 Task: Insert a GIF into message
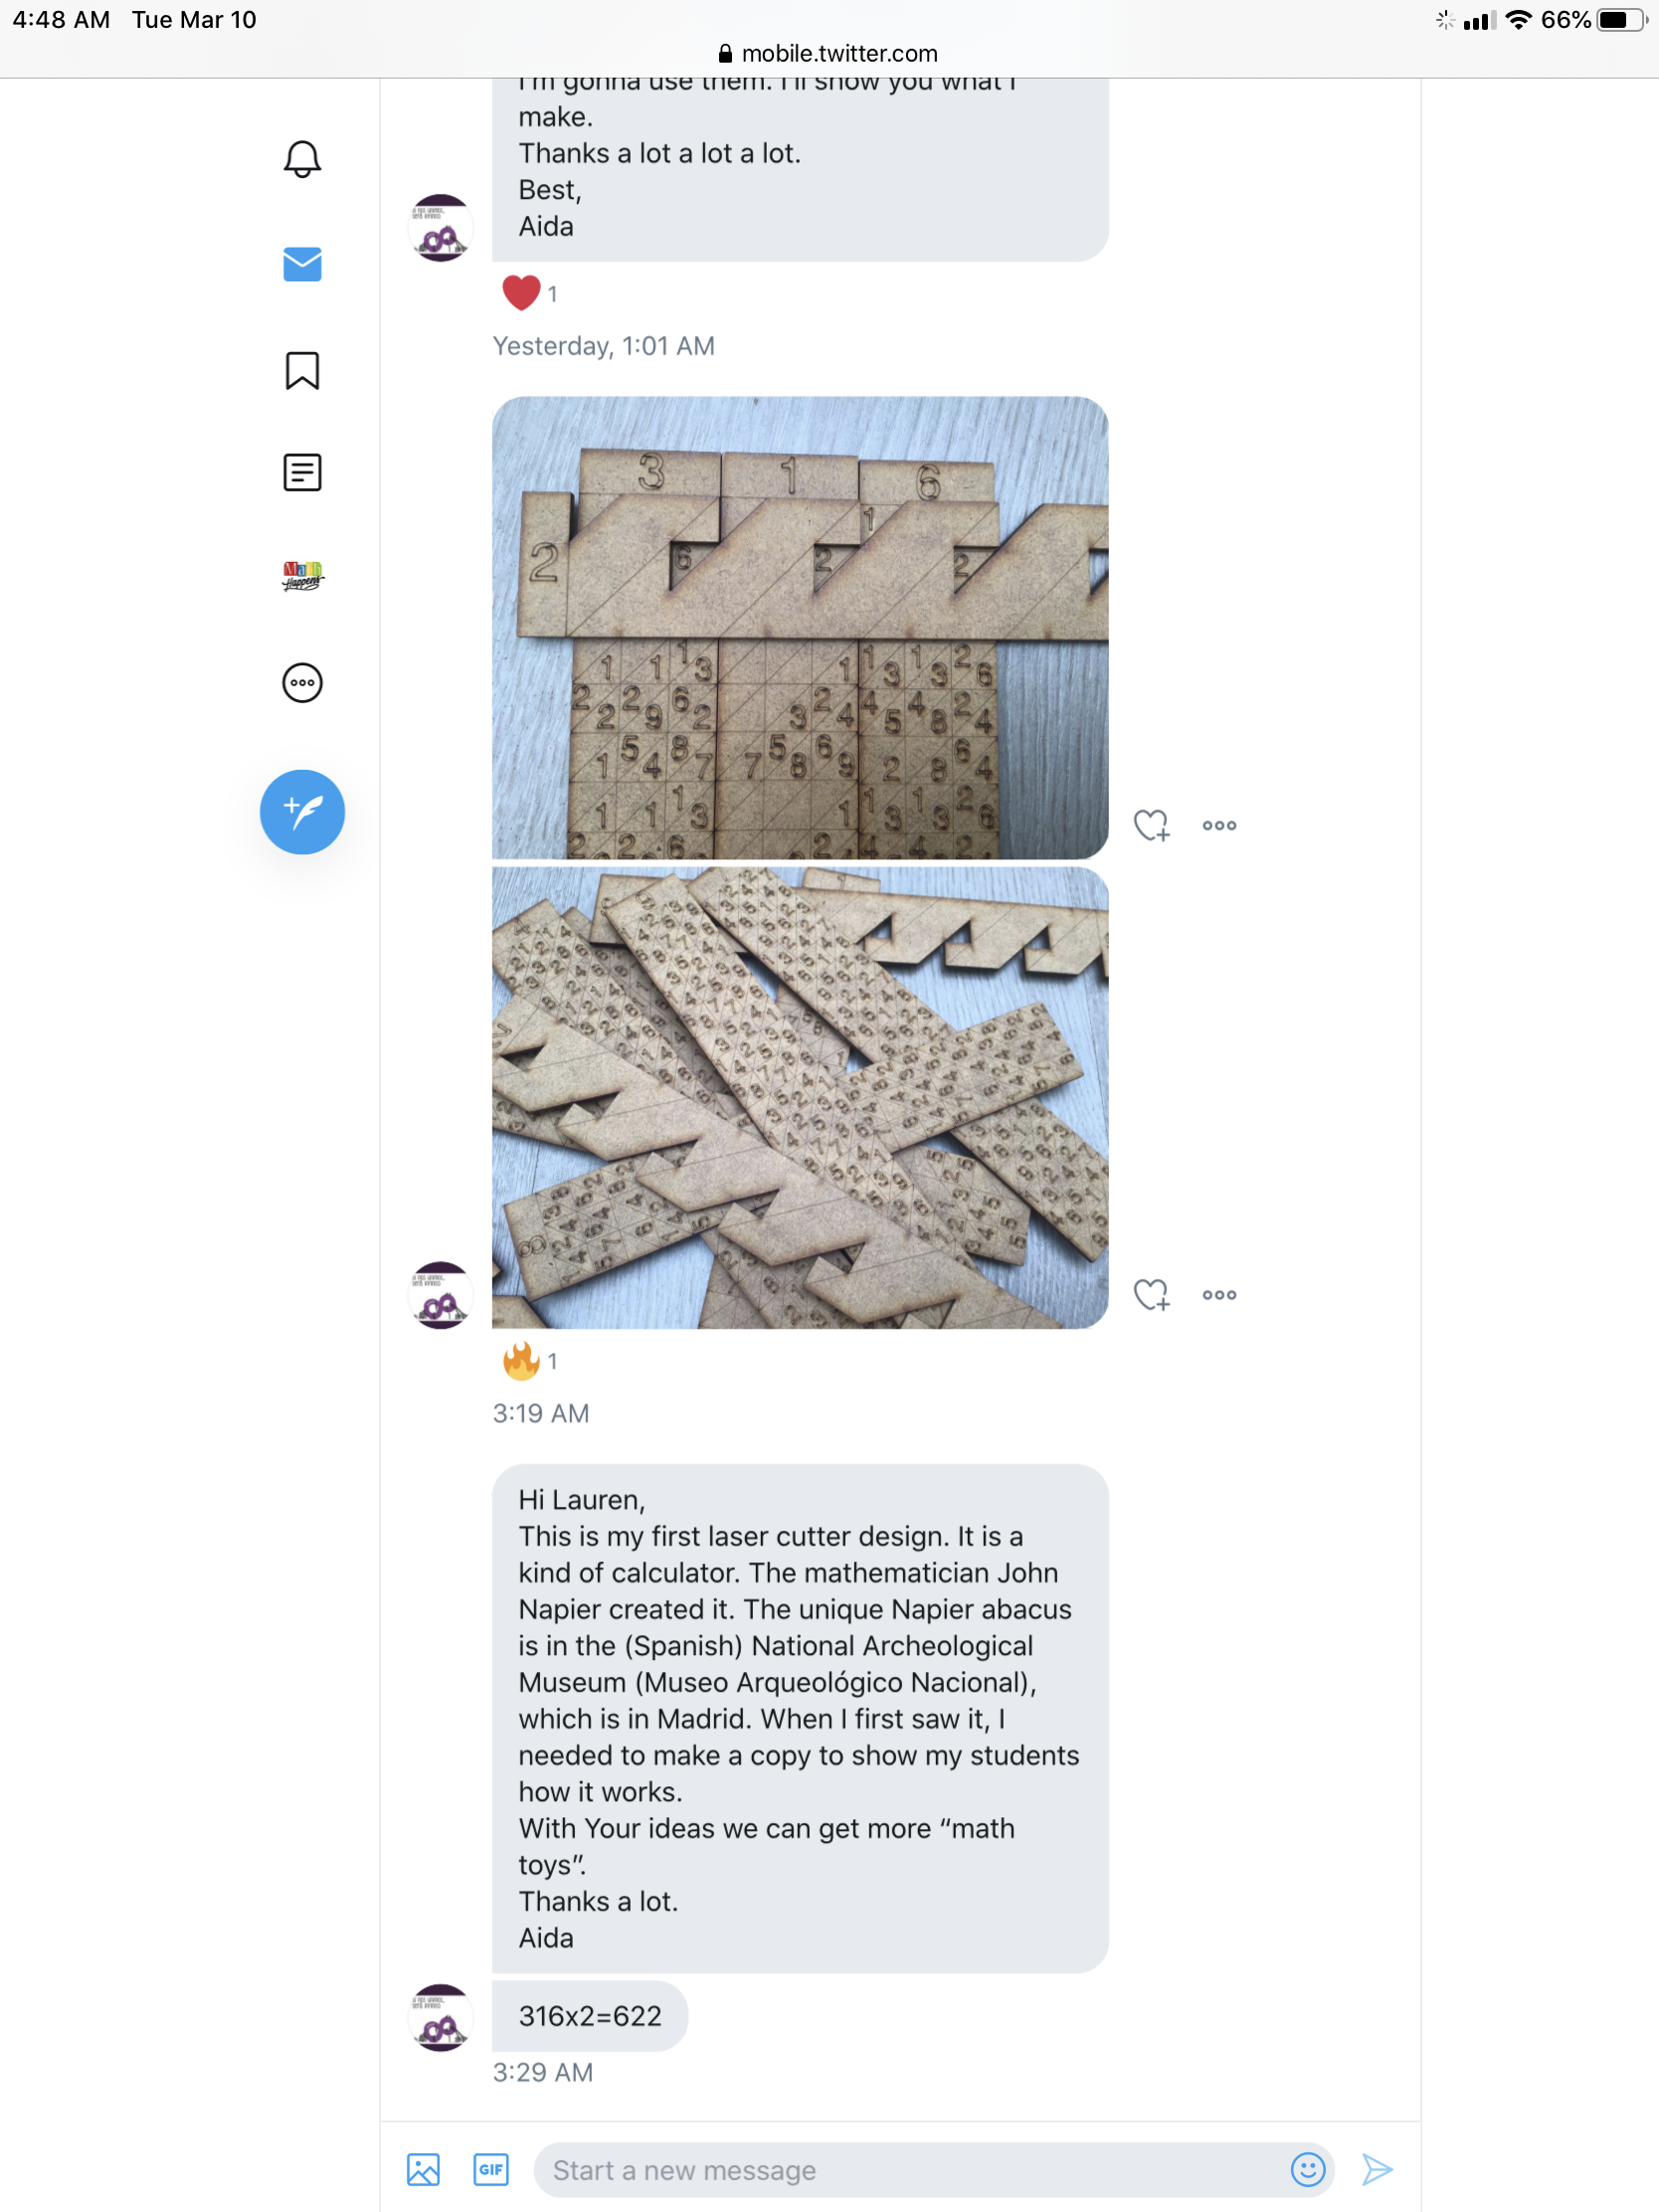491,2169
